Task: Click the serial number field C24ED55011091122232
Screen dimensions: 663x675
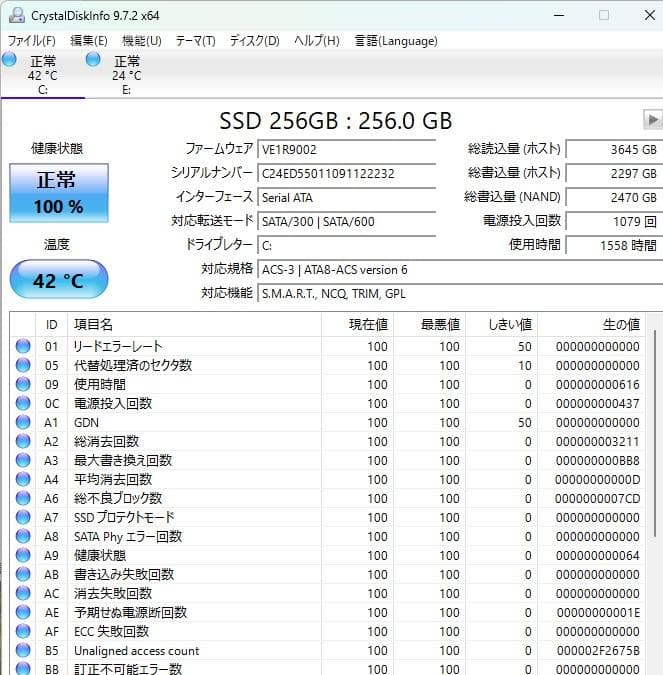Action: pyautogui.click(x=347, y=174)
